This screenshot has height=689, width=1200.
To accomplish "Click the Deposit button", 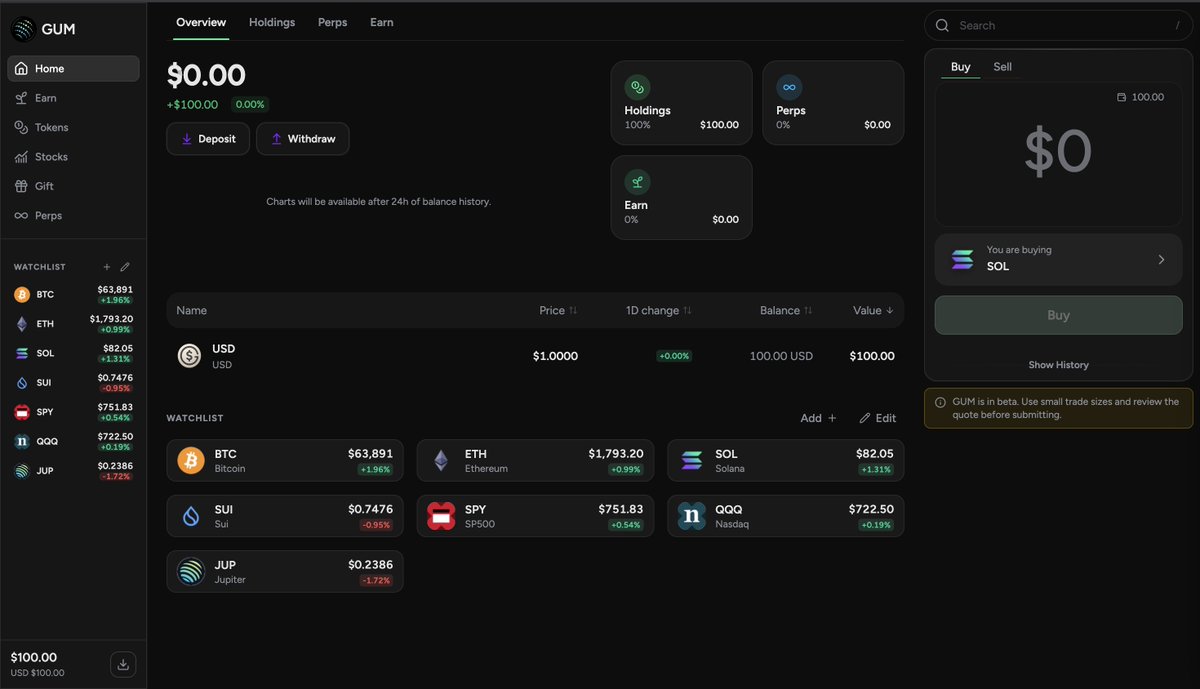I will tap(208, 139).
